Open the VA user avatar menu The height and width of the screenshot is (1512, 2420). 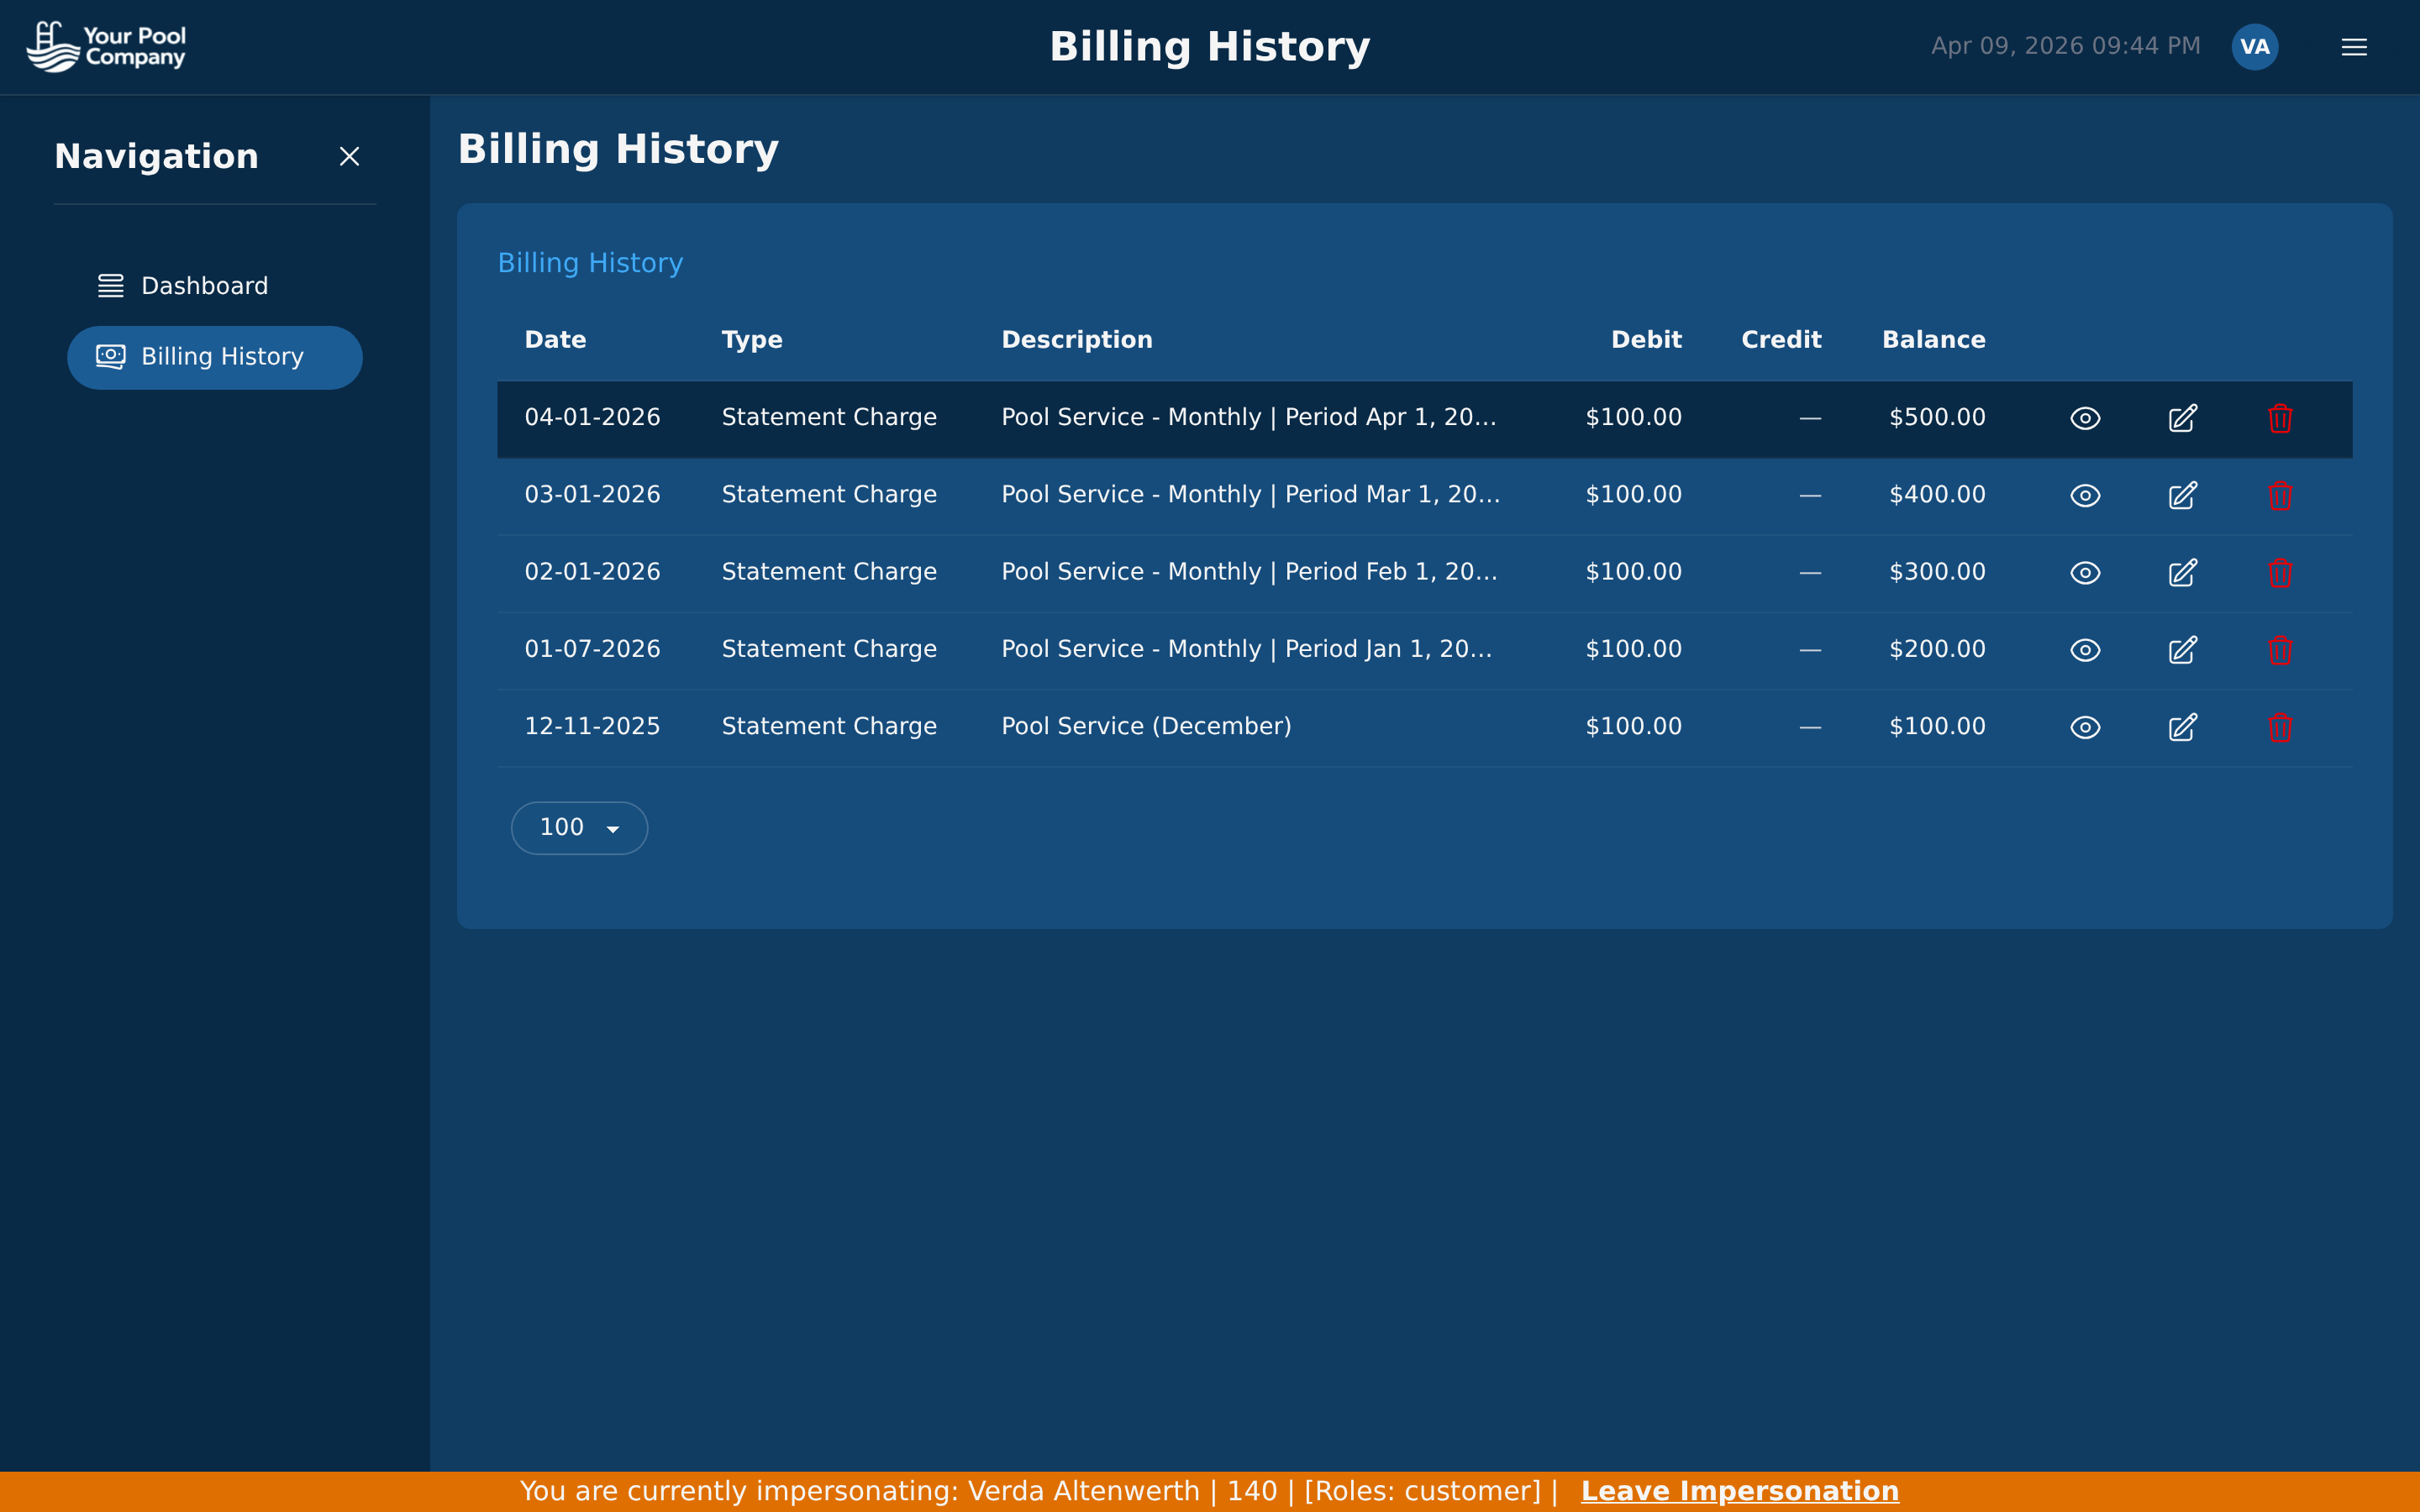2255,45
